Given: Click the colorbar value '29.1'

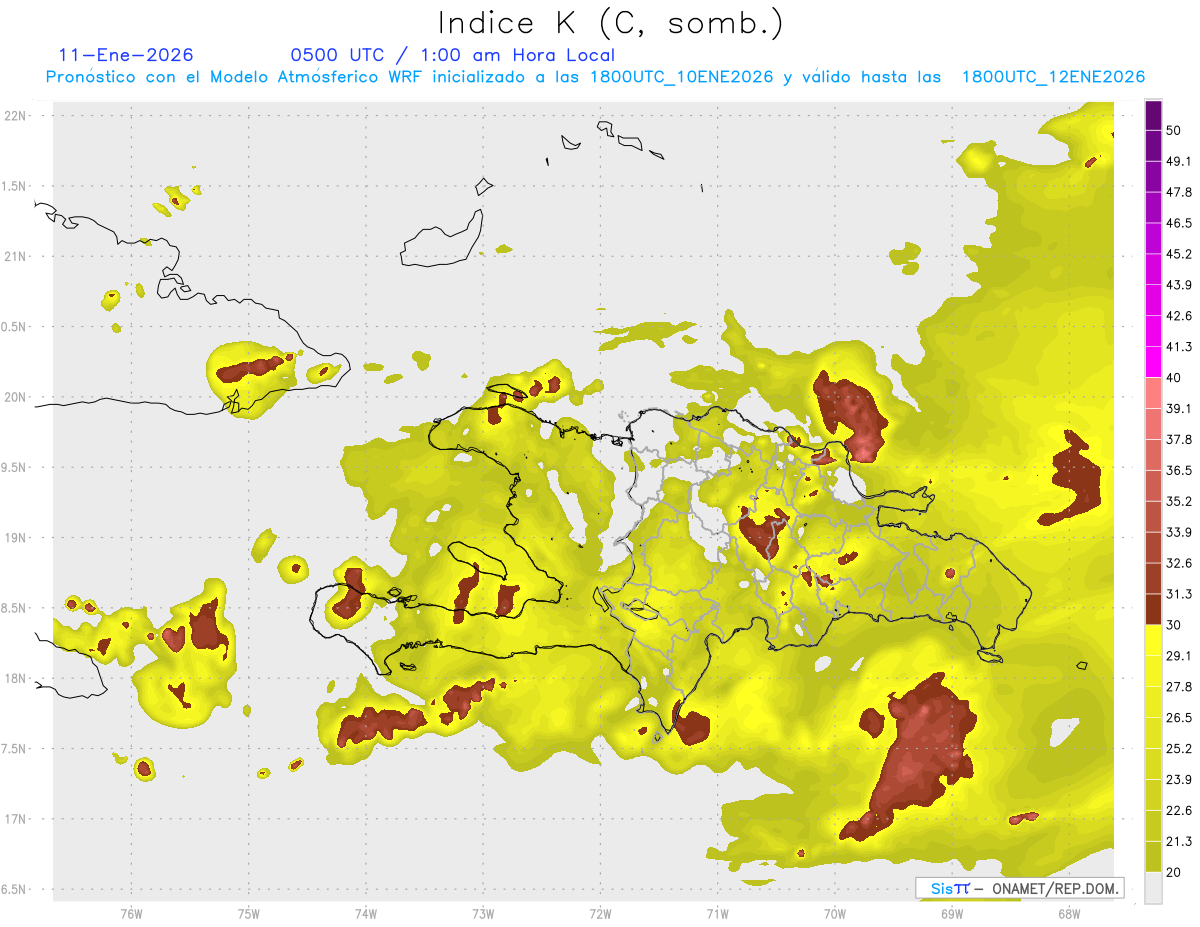Looking at the screenshot, I should point(1179,656).
